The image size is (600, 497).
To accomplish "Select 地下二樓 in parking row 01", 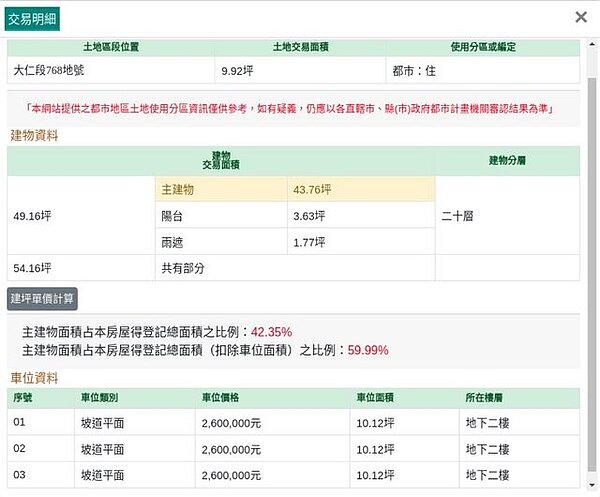I will (520, 422).
